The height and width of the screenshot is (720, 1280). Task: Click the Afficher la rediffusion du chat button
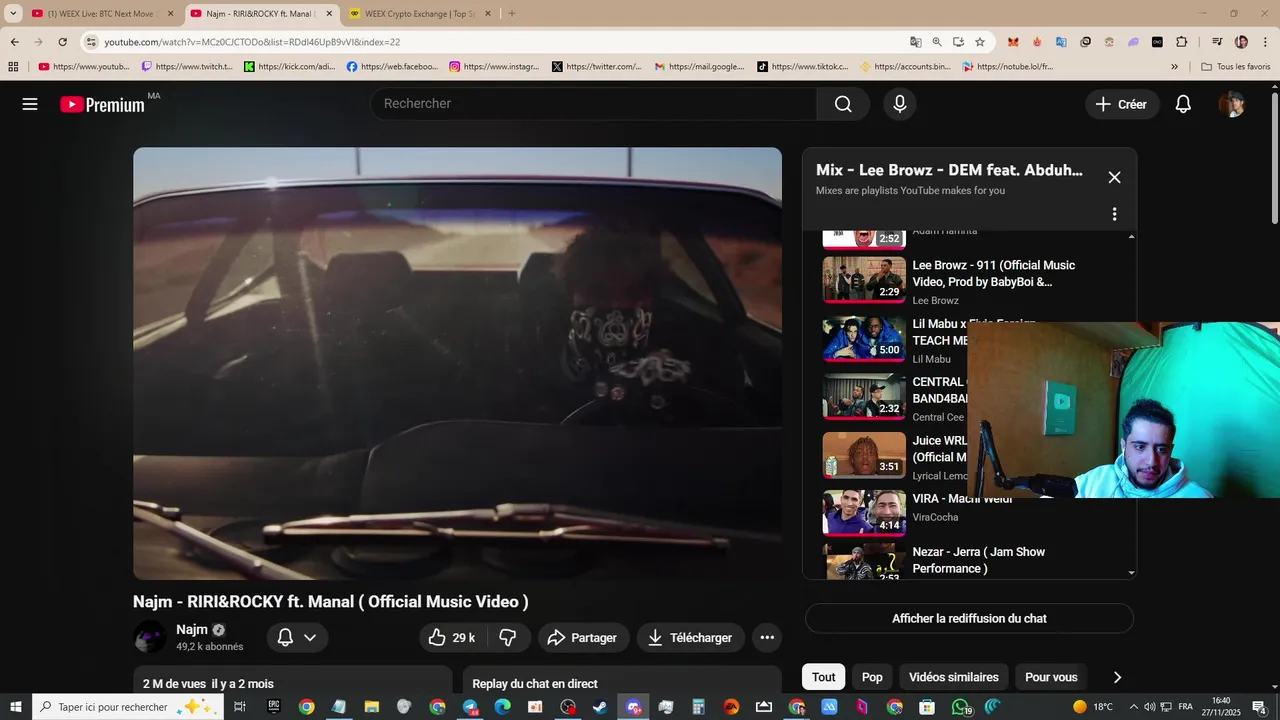(x=969, y=618)
